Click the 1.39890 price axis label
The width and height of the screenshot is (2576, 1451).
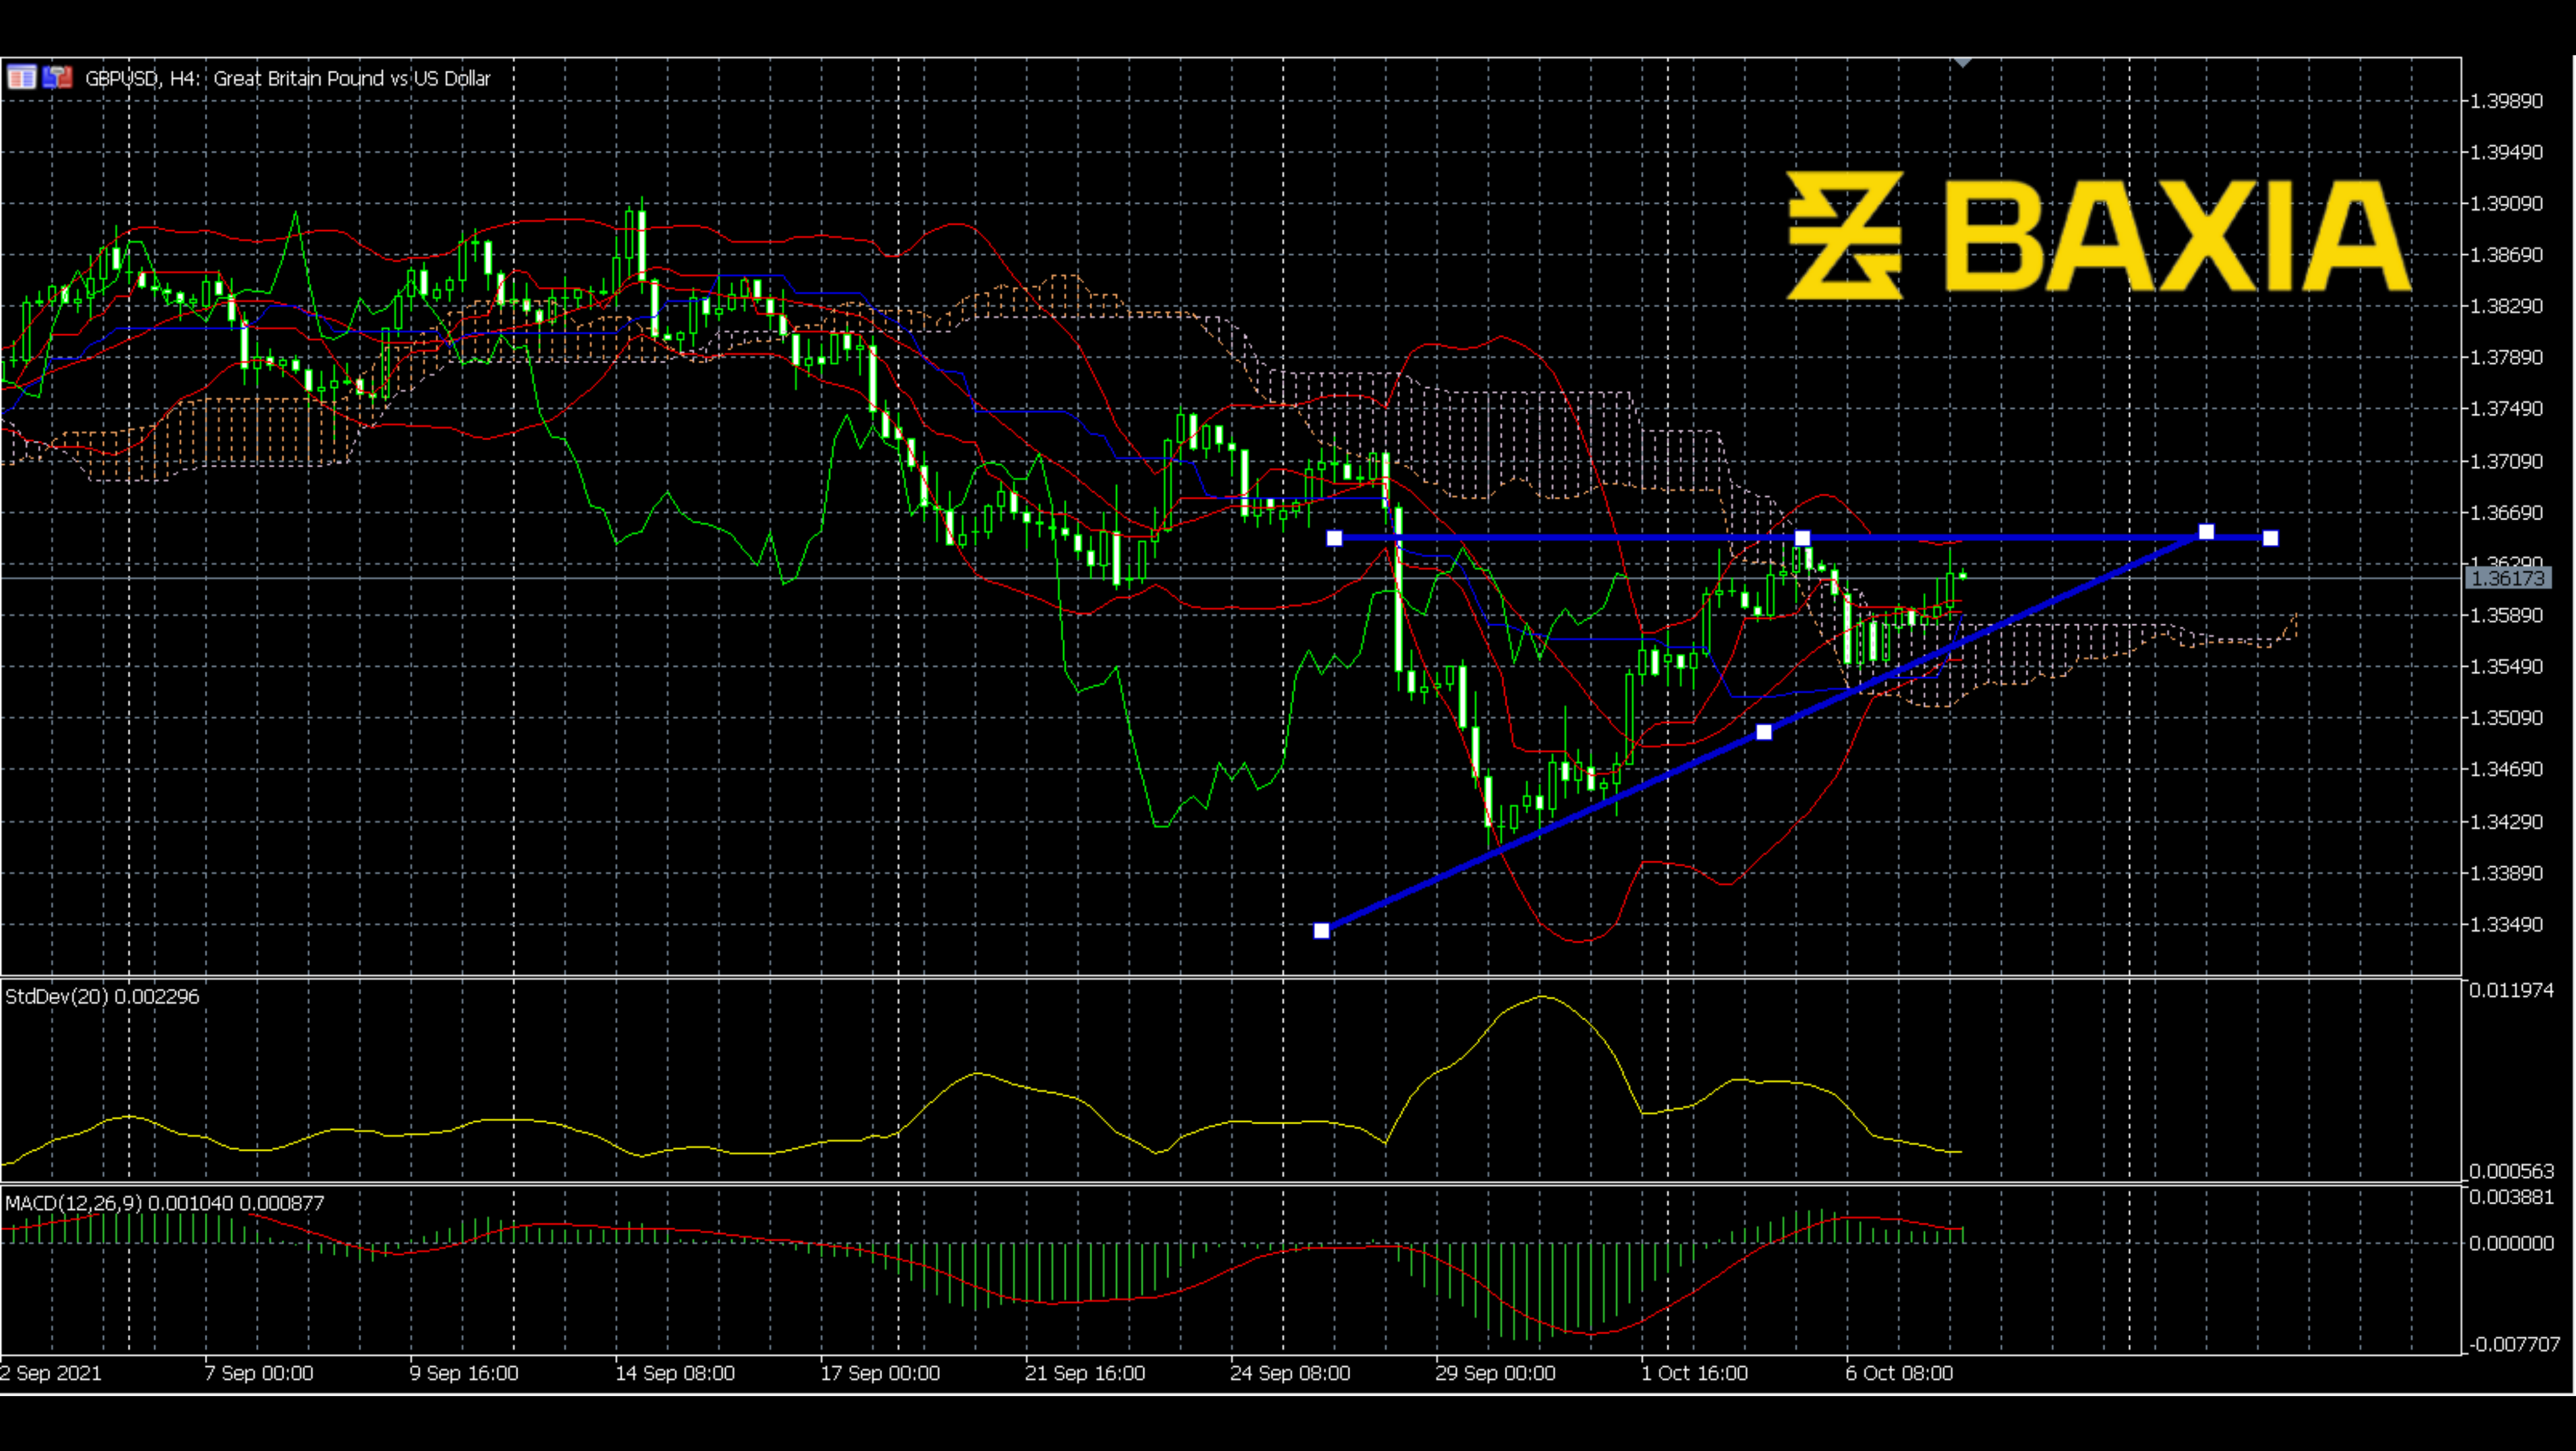coord(2506,101)
